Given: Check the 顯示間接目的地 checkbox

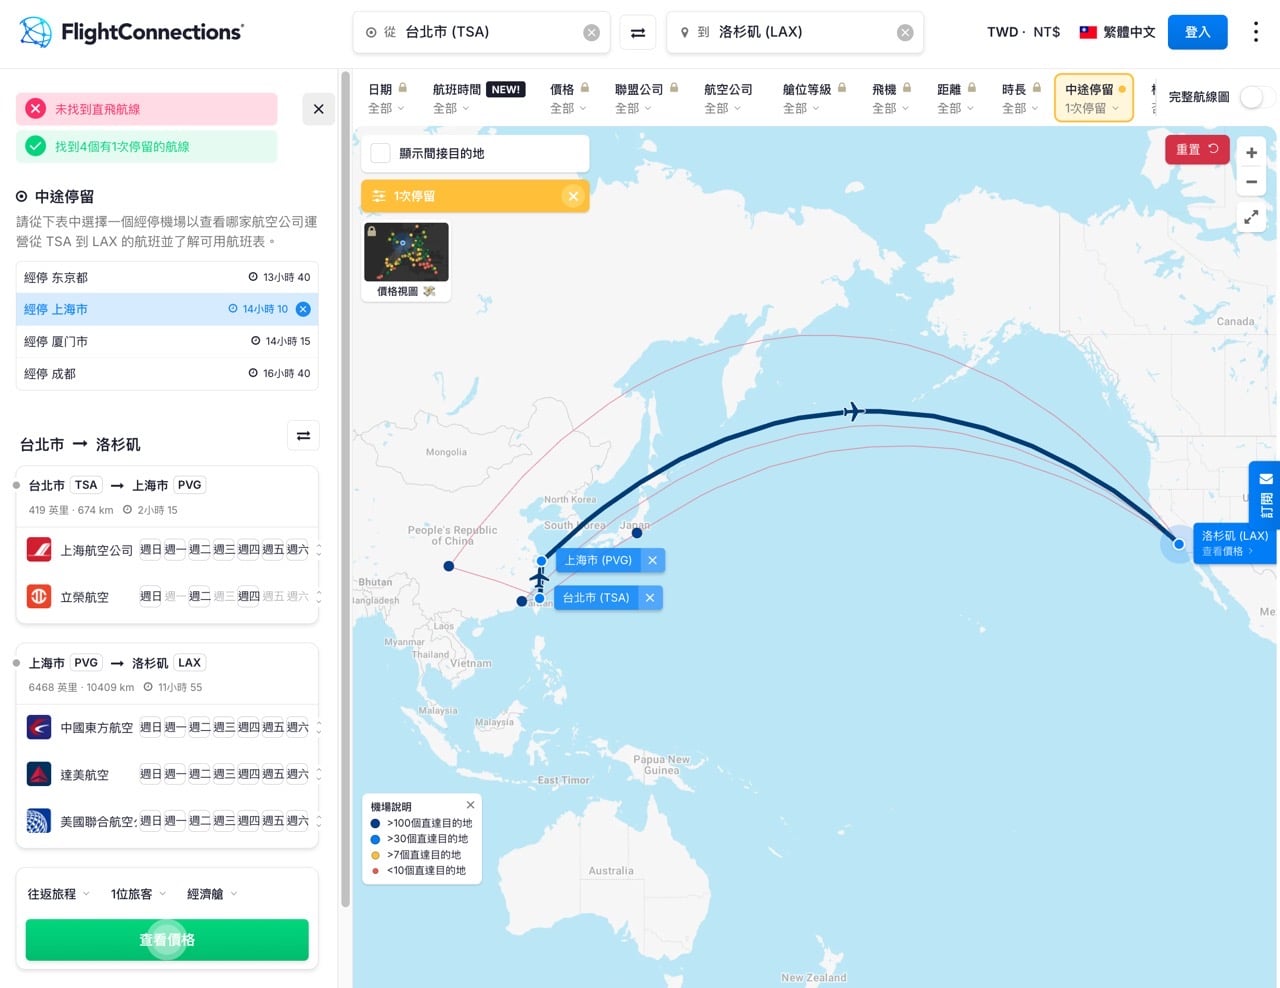Looking at the screenshot, I should (380, 153).
